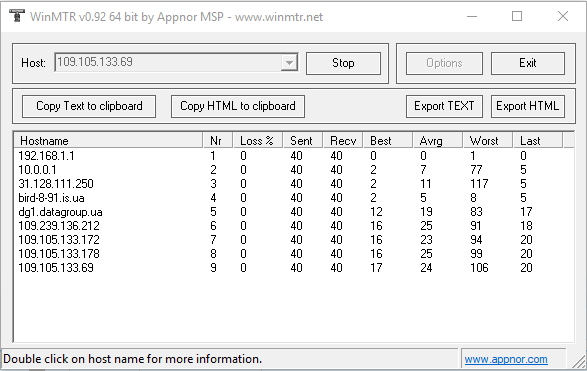Open the www.appnor.com link

point(506,359)
